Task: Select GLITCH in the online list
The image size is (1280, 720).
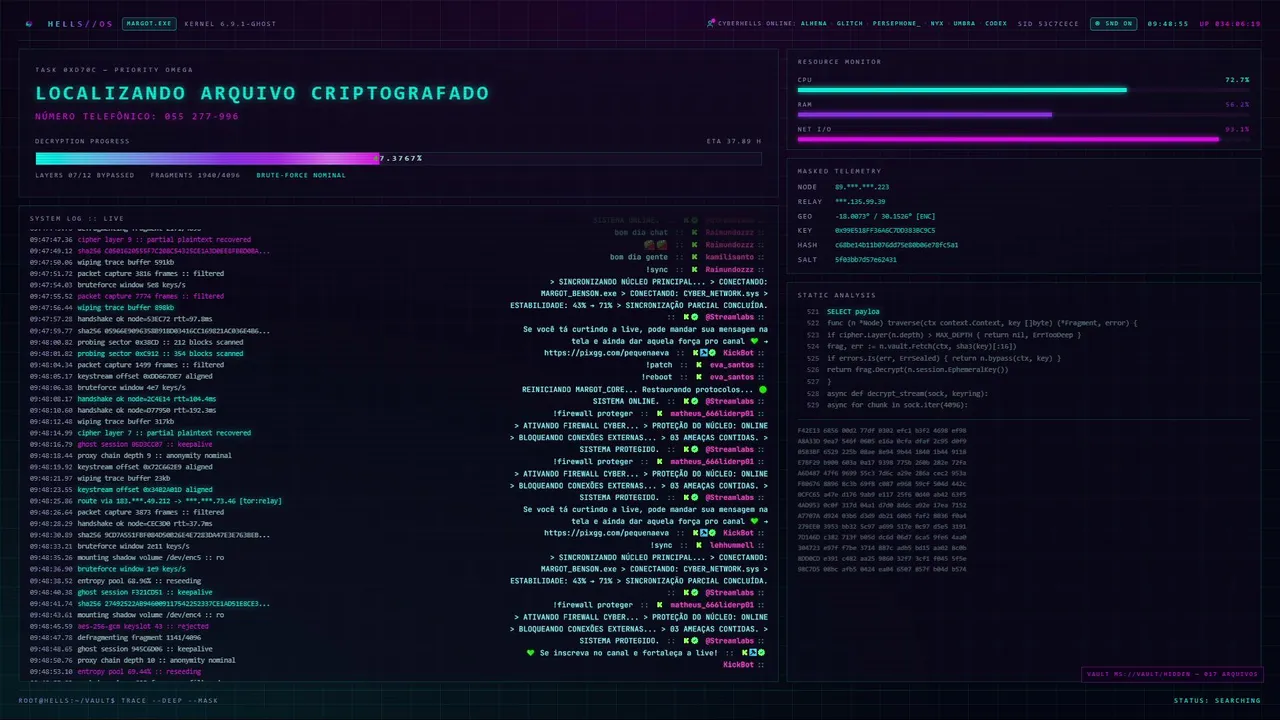Action: [850, 23]
